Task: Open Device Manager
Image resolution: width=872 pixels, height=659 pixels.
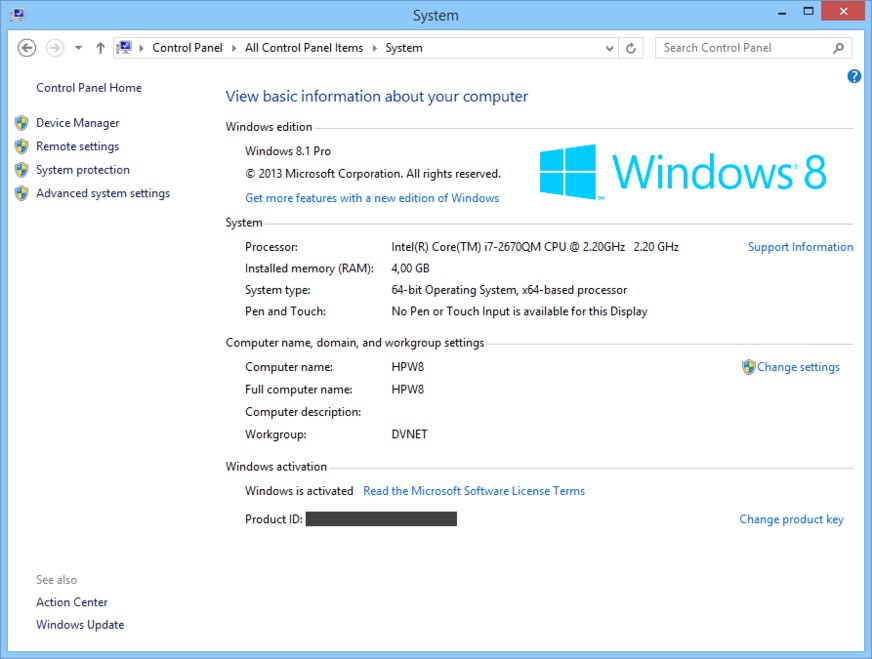Action: 77,123
